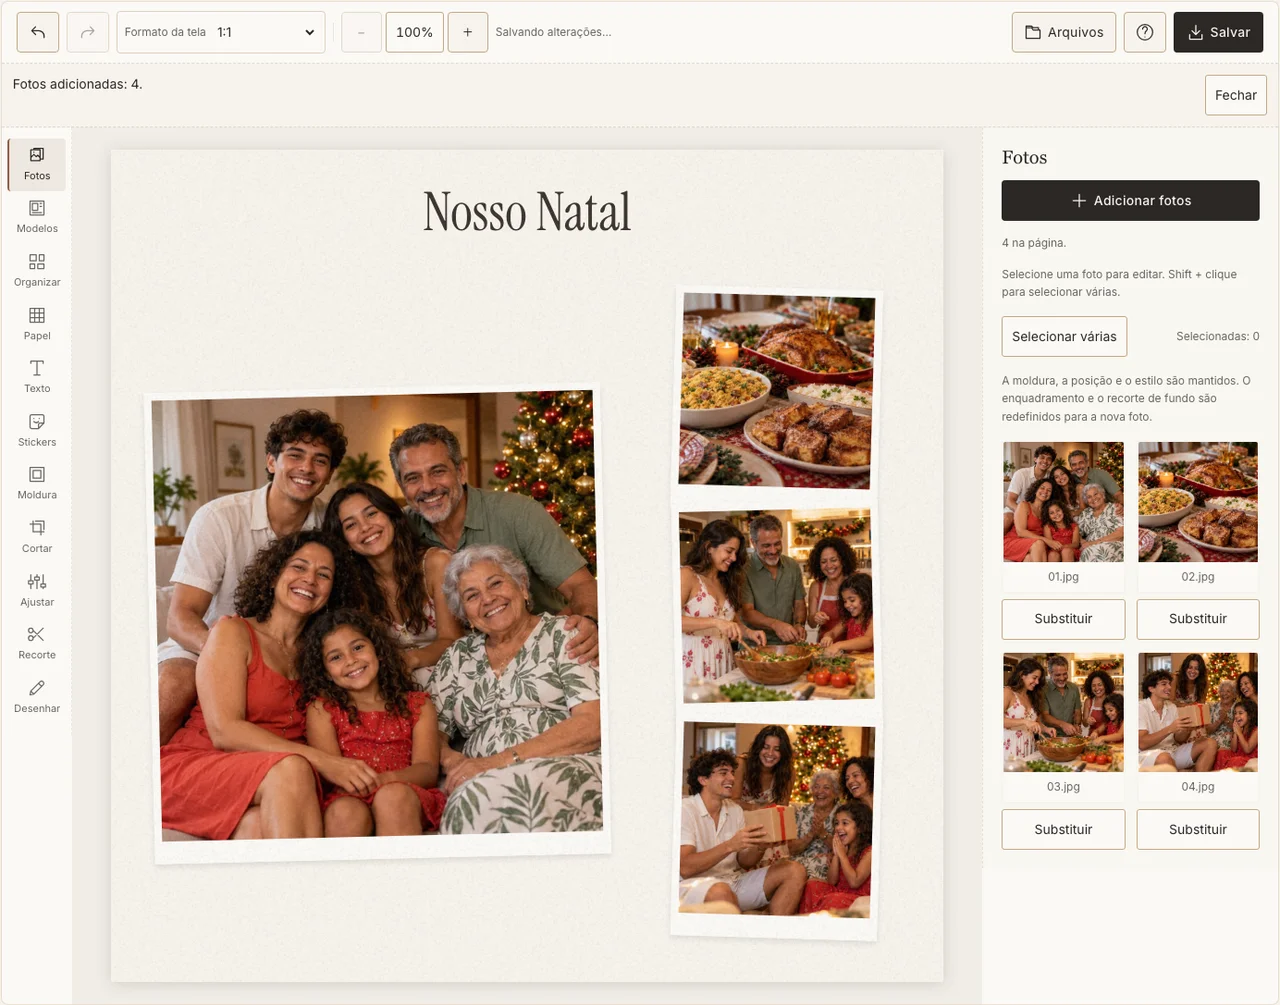This screenshot has width=1280, height=1005.
Task: Select the Moldura frame tool
Action: click(x=37, y=483)
